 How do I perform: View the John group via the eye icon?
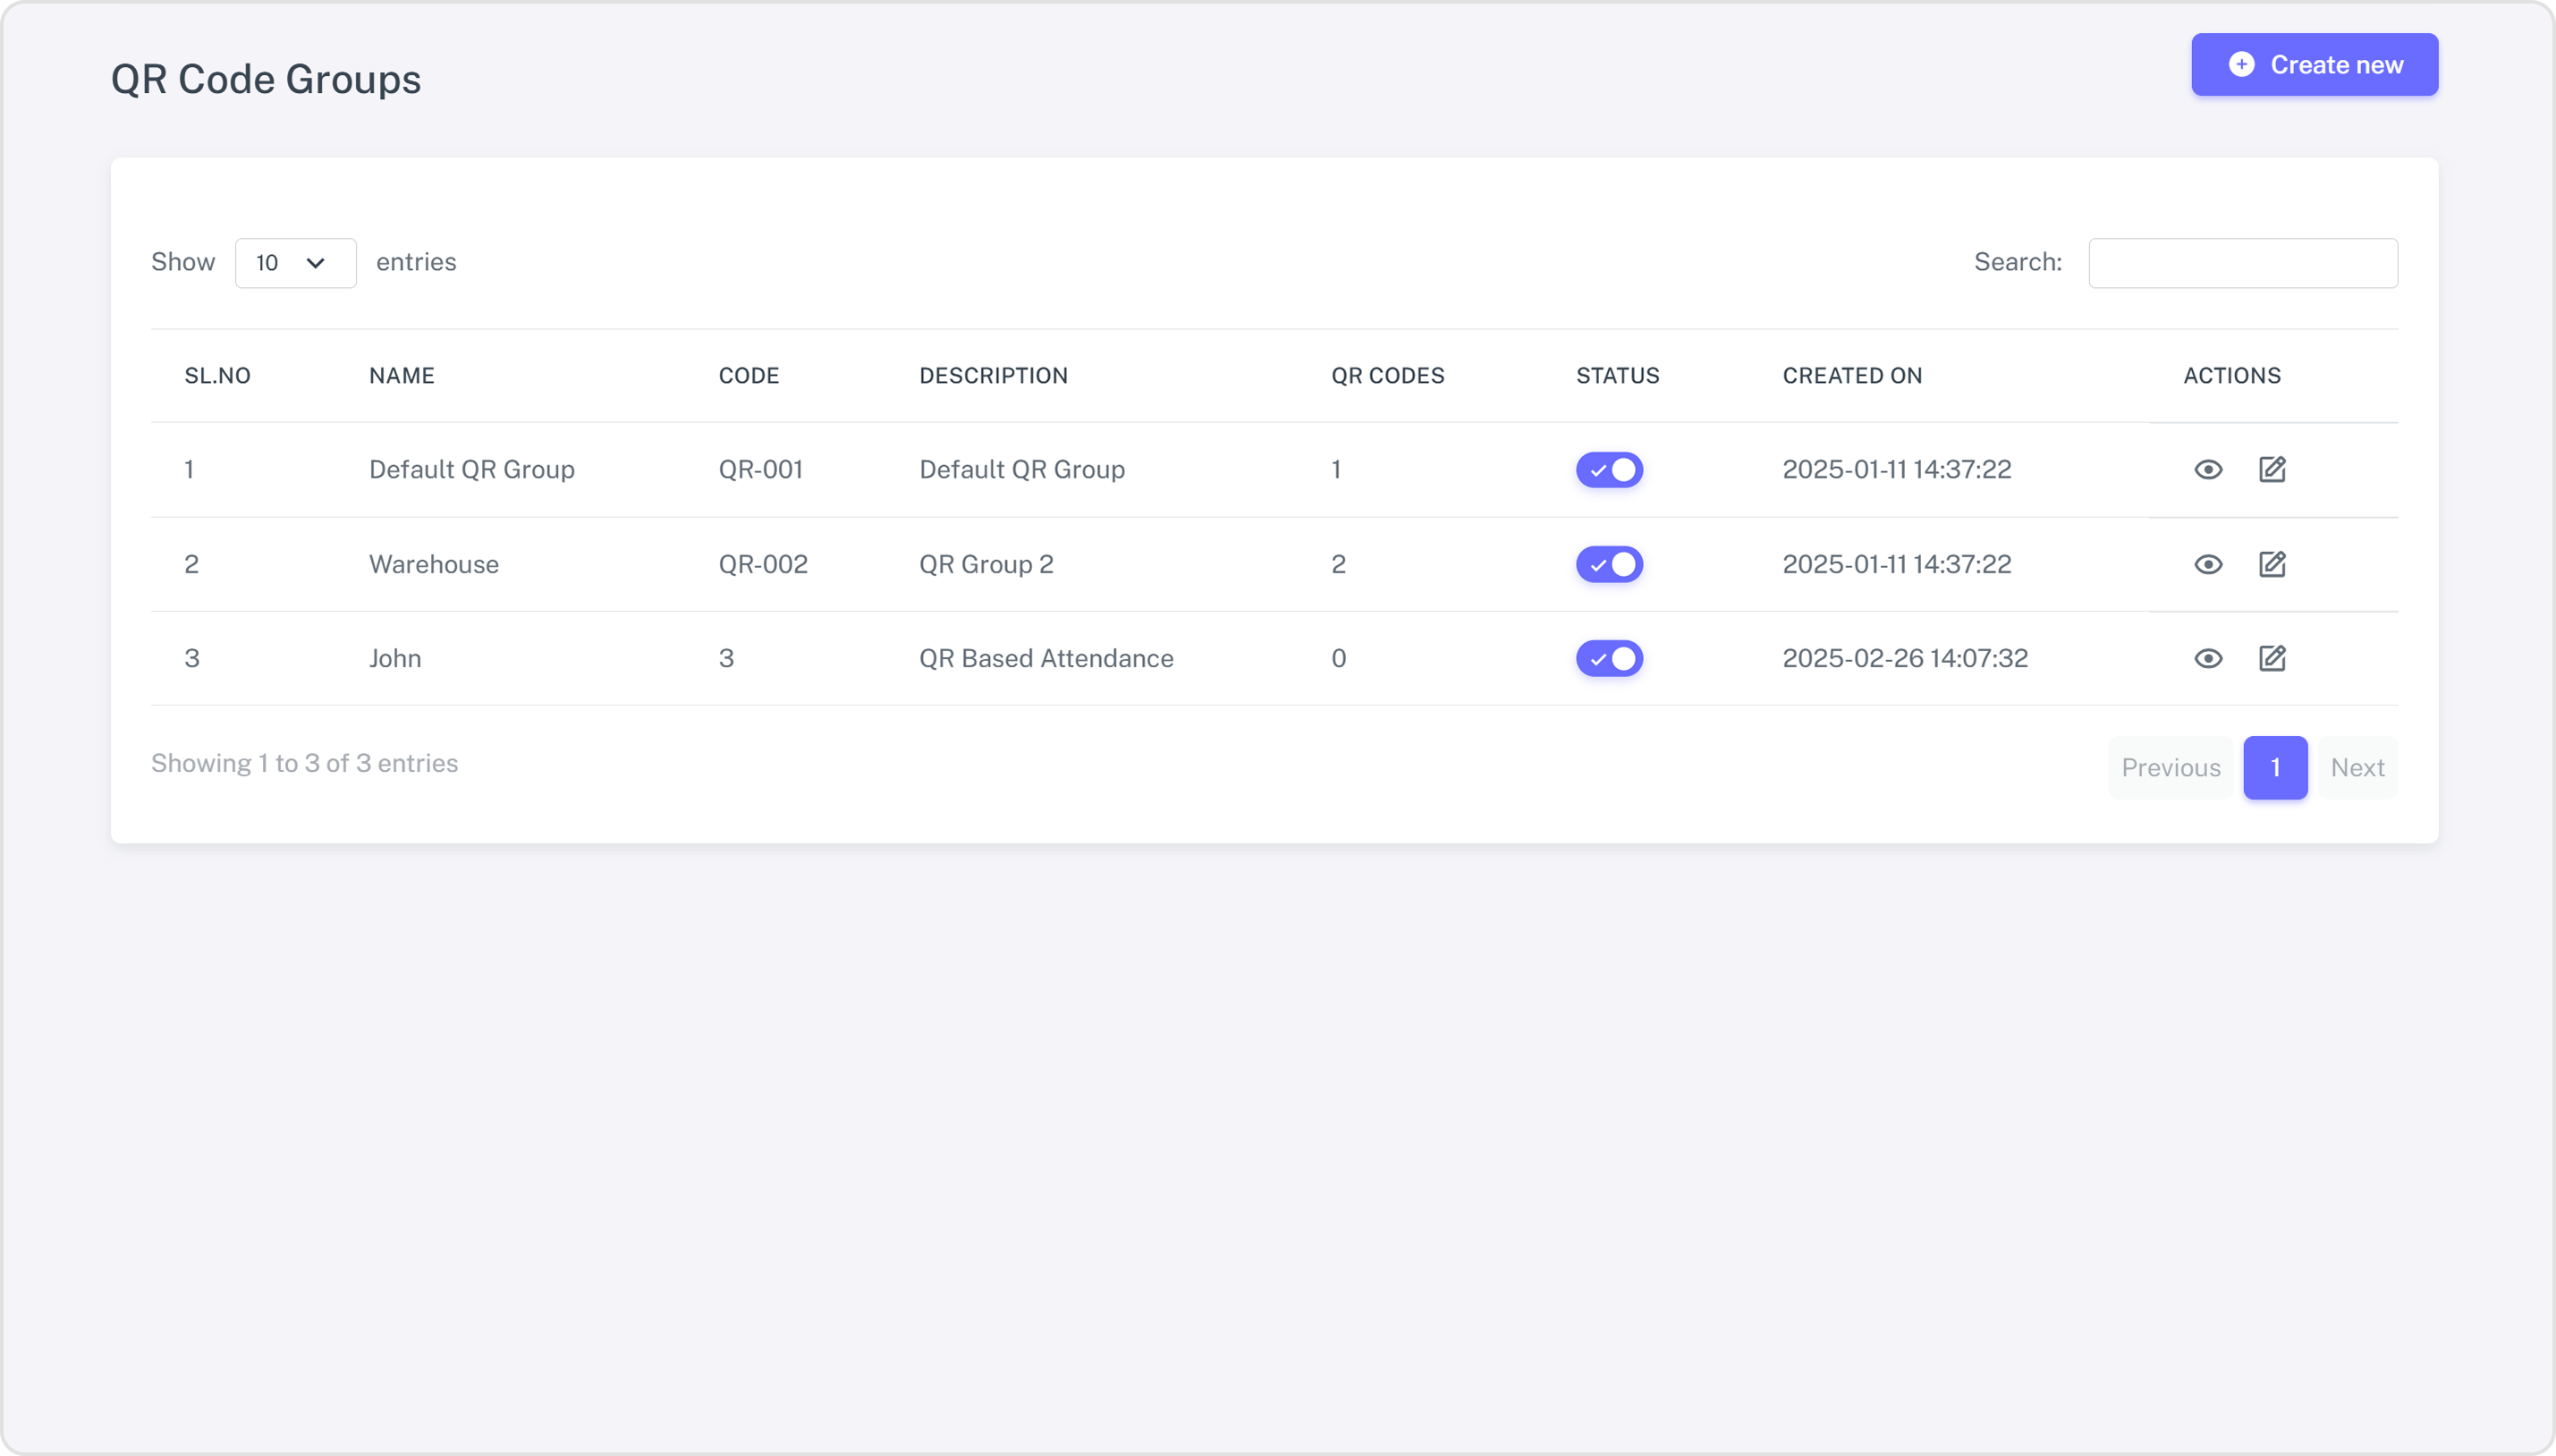coord(2208,658)
